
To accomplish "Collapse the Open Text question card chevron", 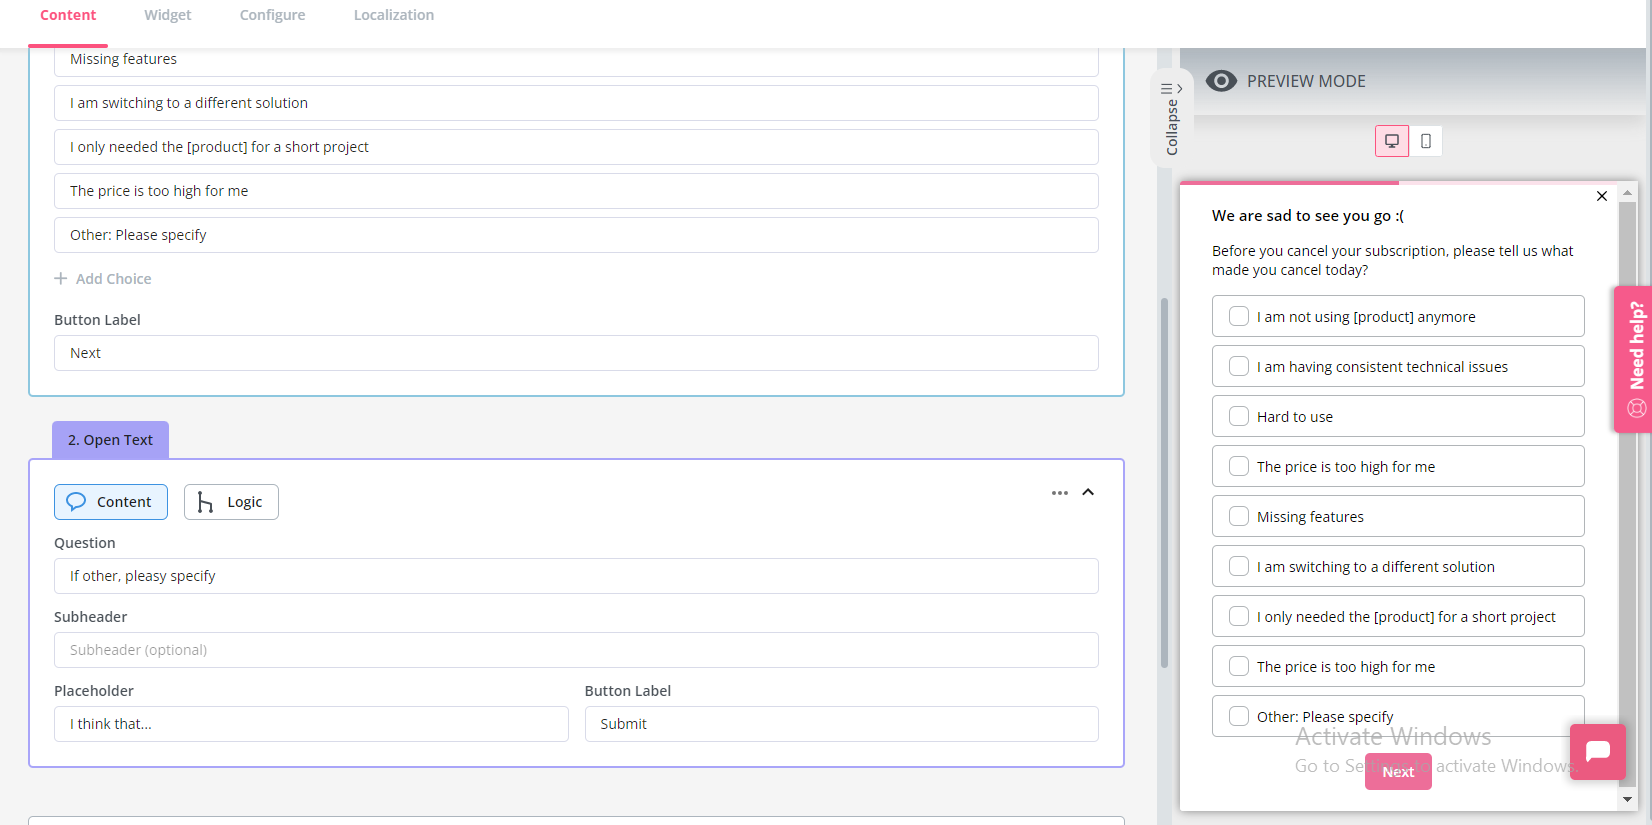I will 1088,493.
